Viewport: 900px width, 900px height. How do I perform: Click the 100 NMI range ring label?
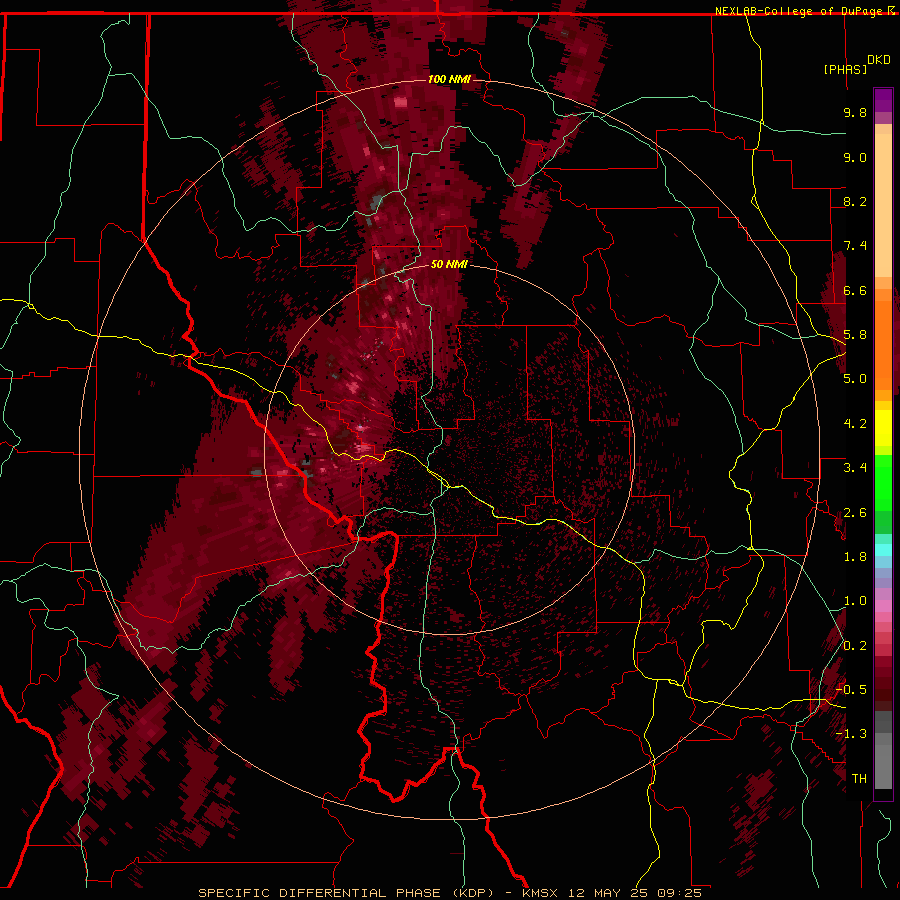pos(449,79)
